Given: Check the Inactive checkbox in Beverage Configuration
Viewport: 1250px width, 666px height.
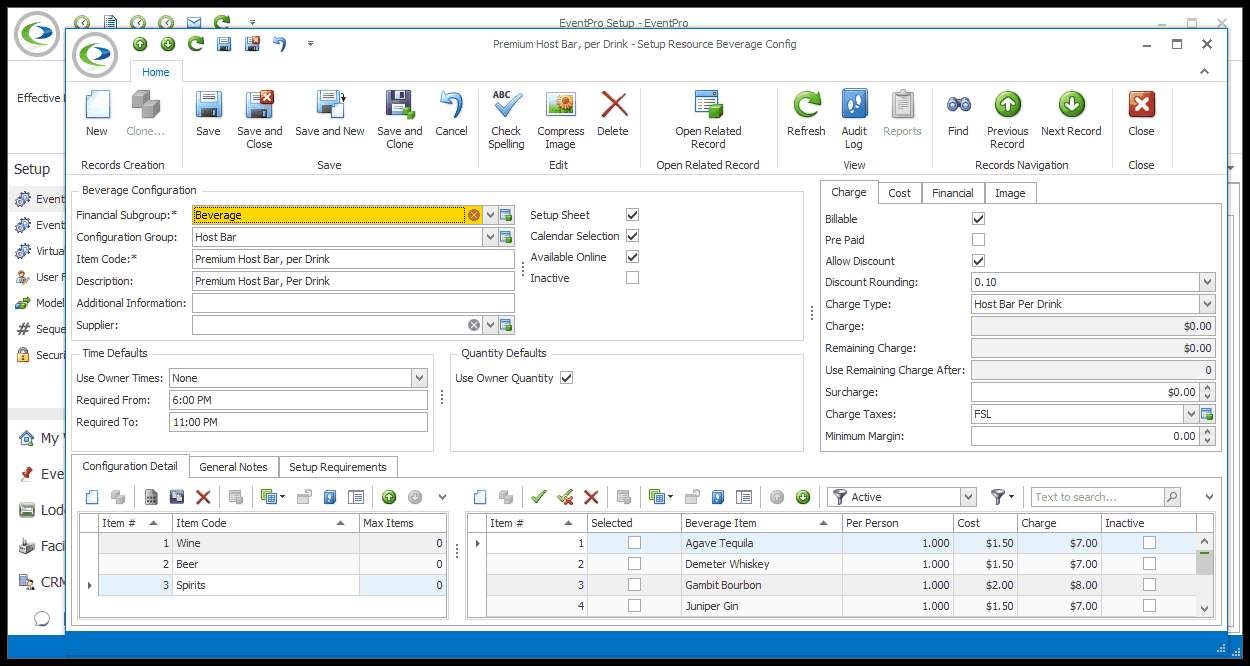Looking at the screenshot, I should tap(632, 278).
